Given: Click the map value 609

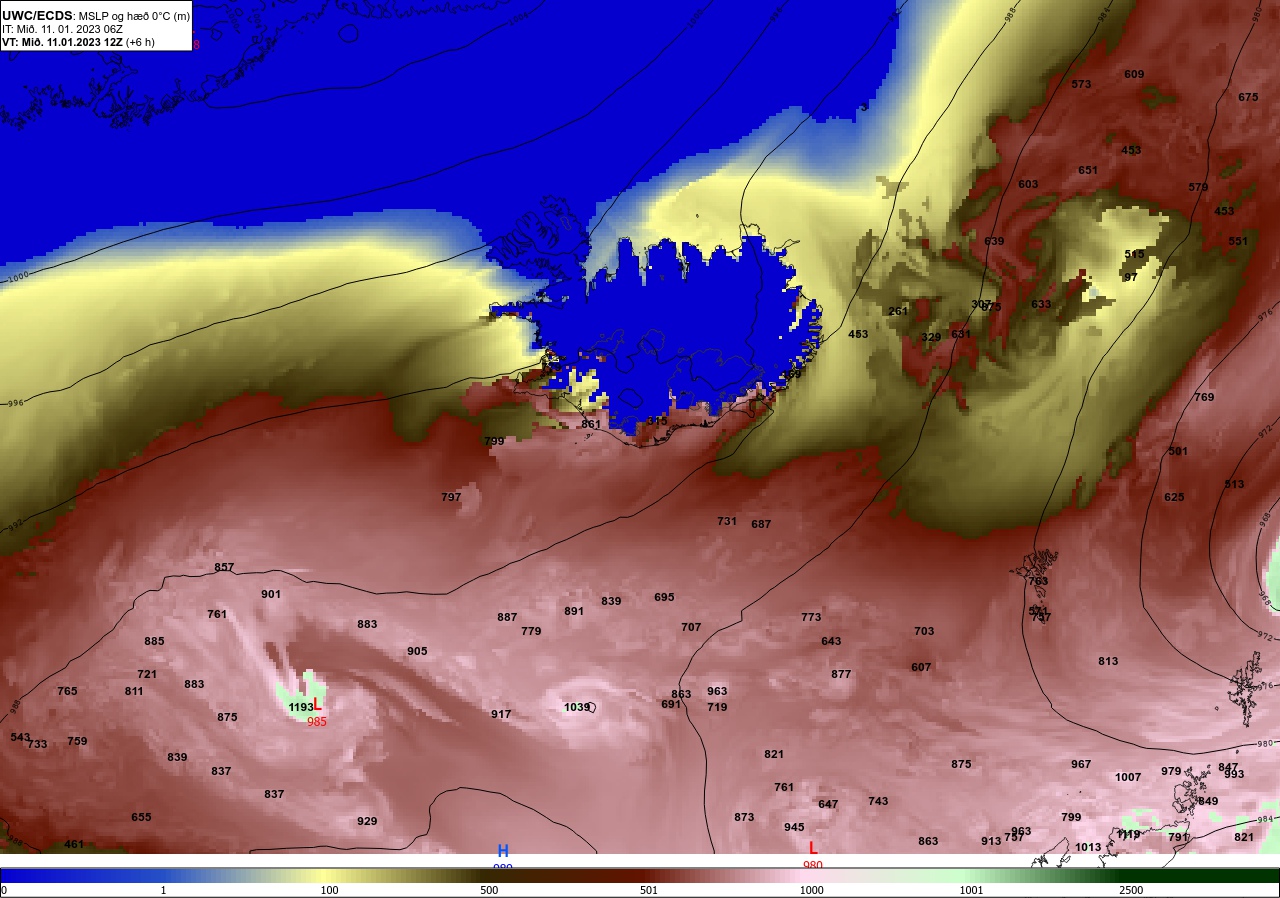Looking at the screenshot, I should pos(1134,74).
